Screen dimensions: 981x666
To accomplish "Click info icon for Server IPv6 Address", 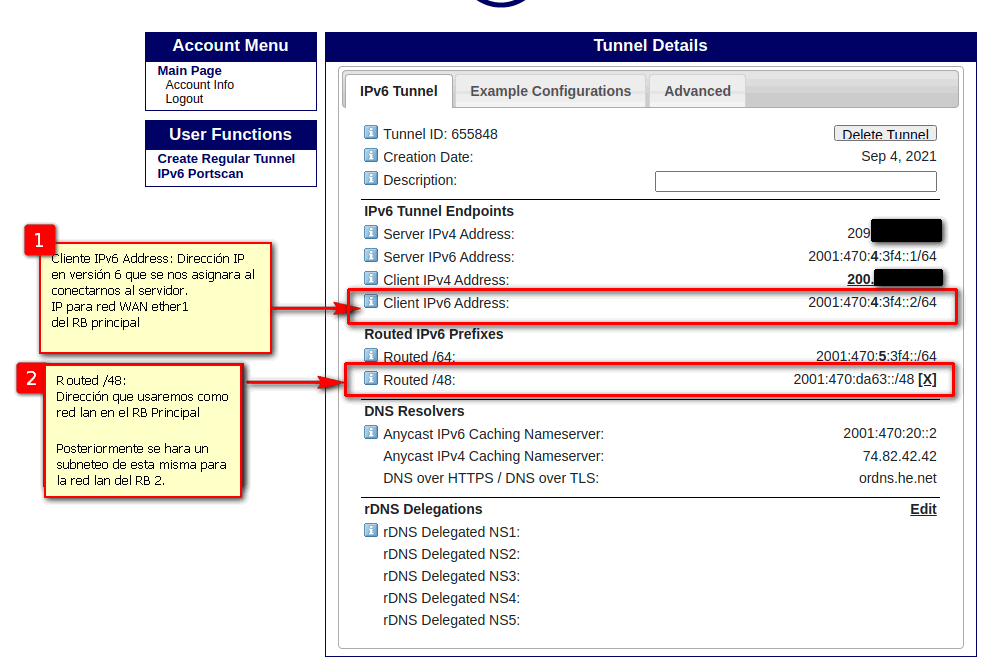I will coord(371,256).
